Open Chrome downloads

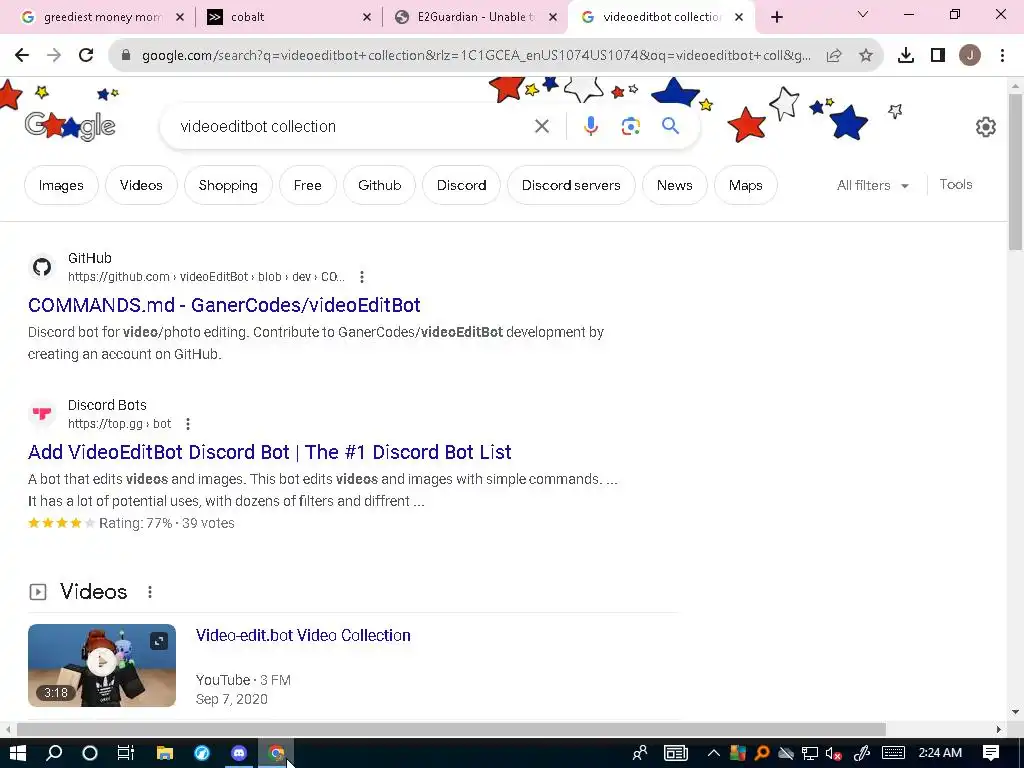click(906, 56)
